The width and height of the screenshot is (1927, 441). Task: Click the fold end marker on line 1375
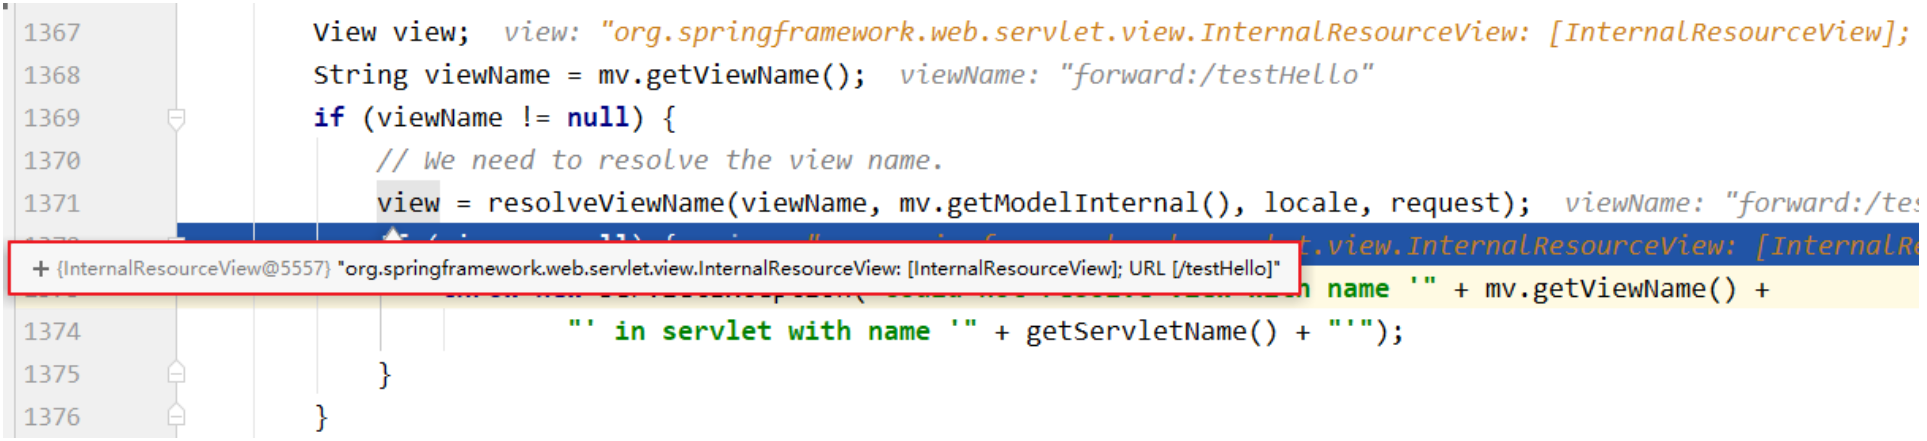tap(176, 374)
